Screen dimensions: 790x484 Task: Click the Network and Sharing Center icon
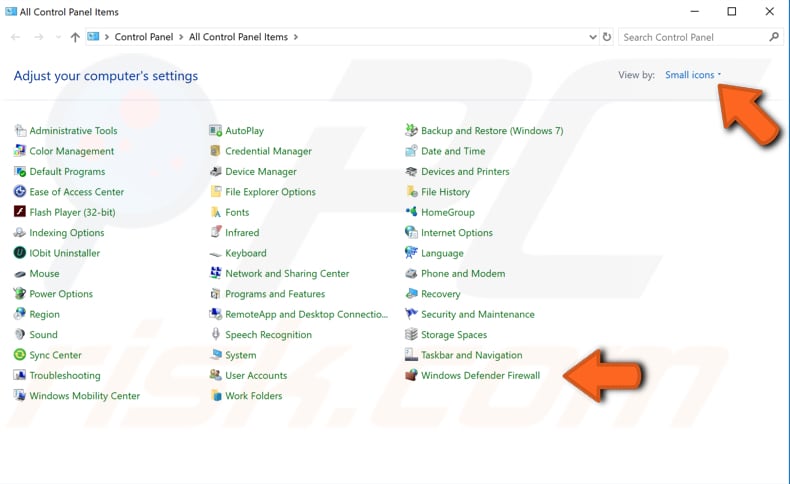click(216, 273)
